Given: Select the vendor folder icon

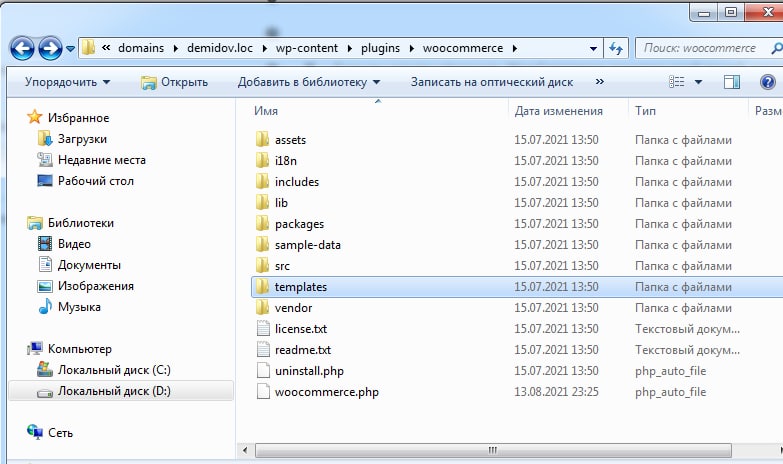Looking at the screenshot, I should tap(262, 307).
